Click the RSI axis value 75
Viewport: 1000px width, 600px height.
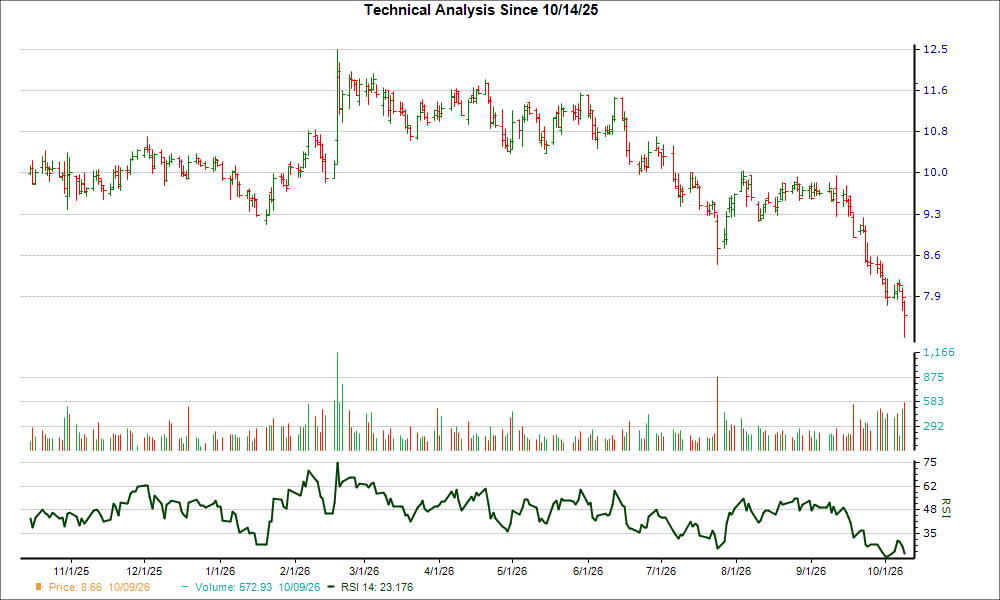930,463
